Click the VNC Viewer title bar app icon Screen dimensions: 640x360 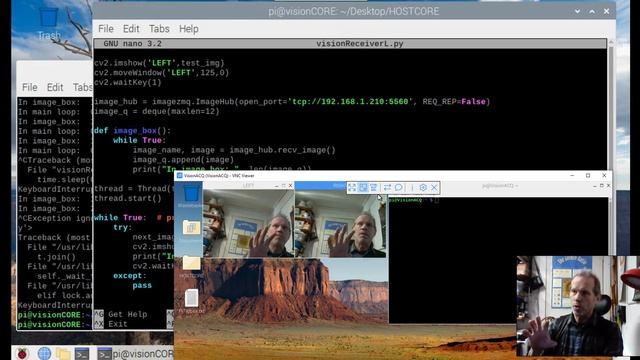179,176
